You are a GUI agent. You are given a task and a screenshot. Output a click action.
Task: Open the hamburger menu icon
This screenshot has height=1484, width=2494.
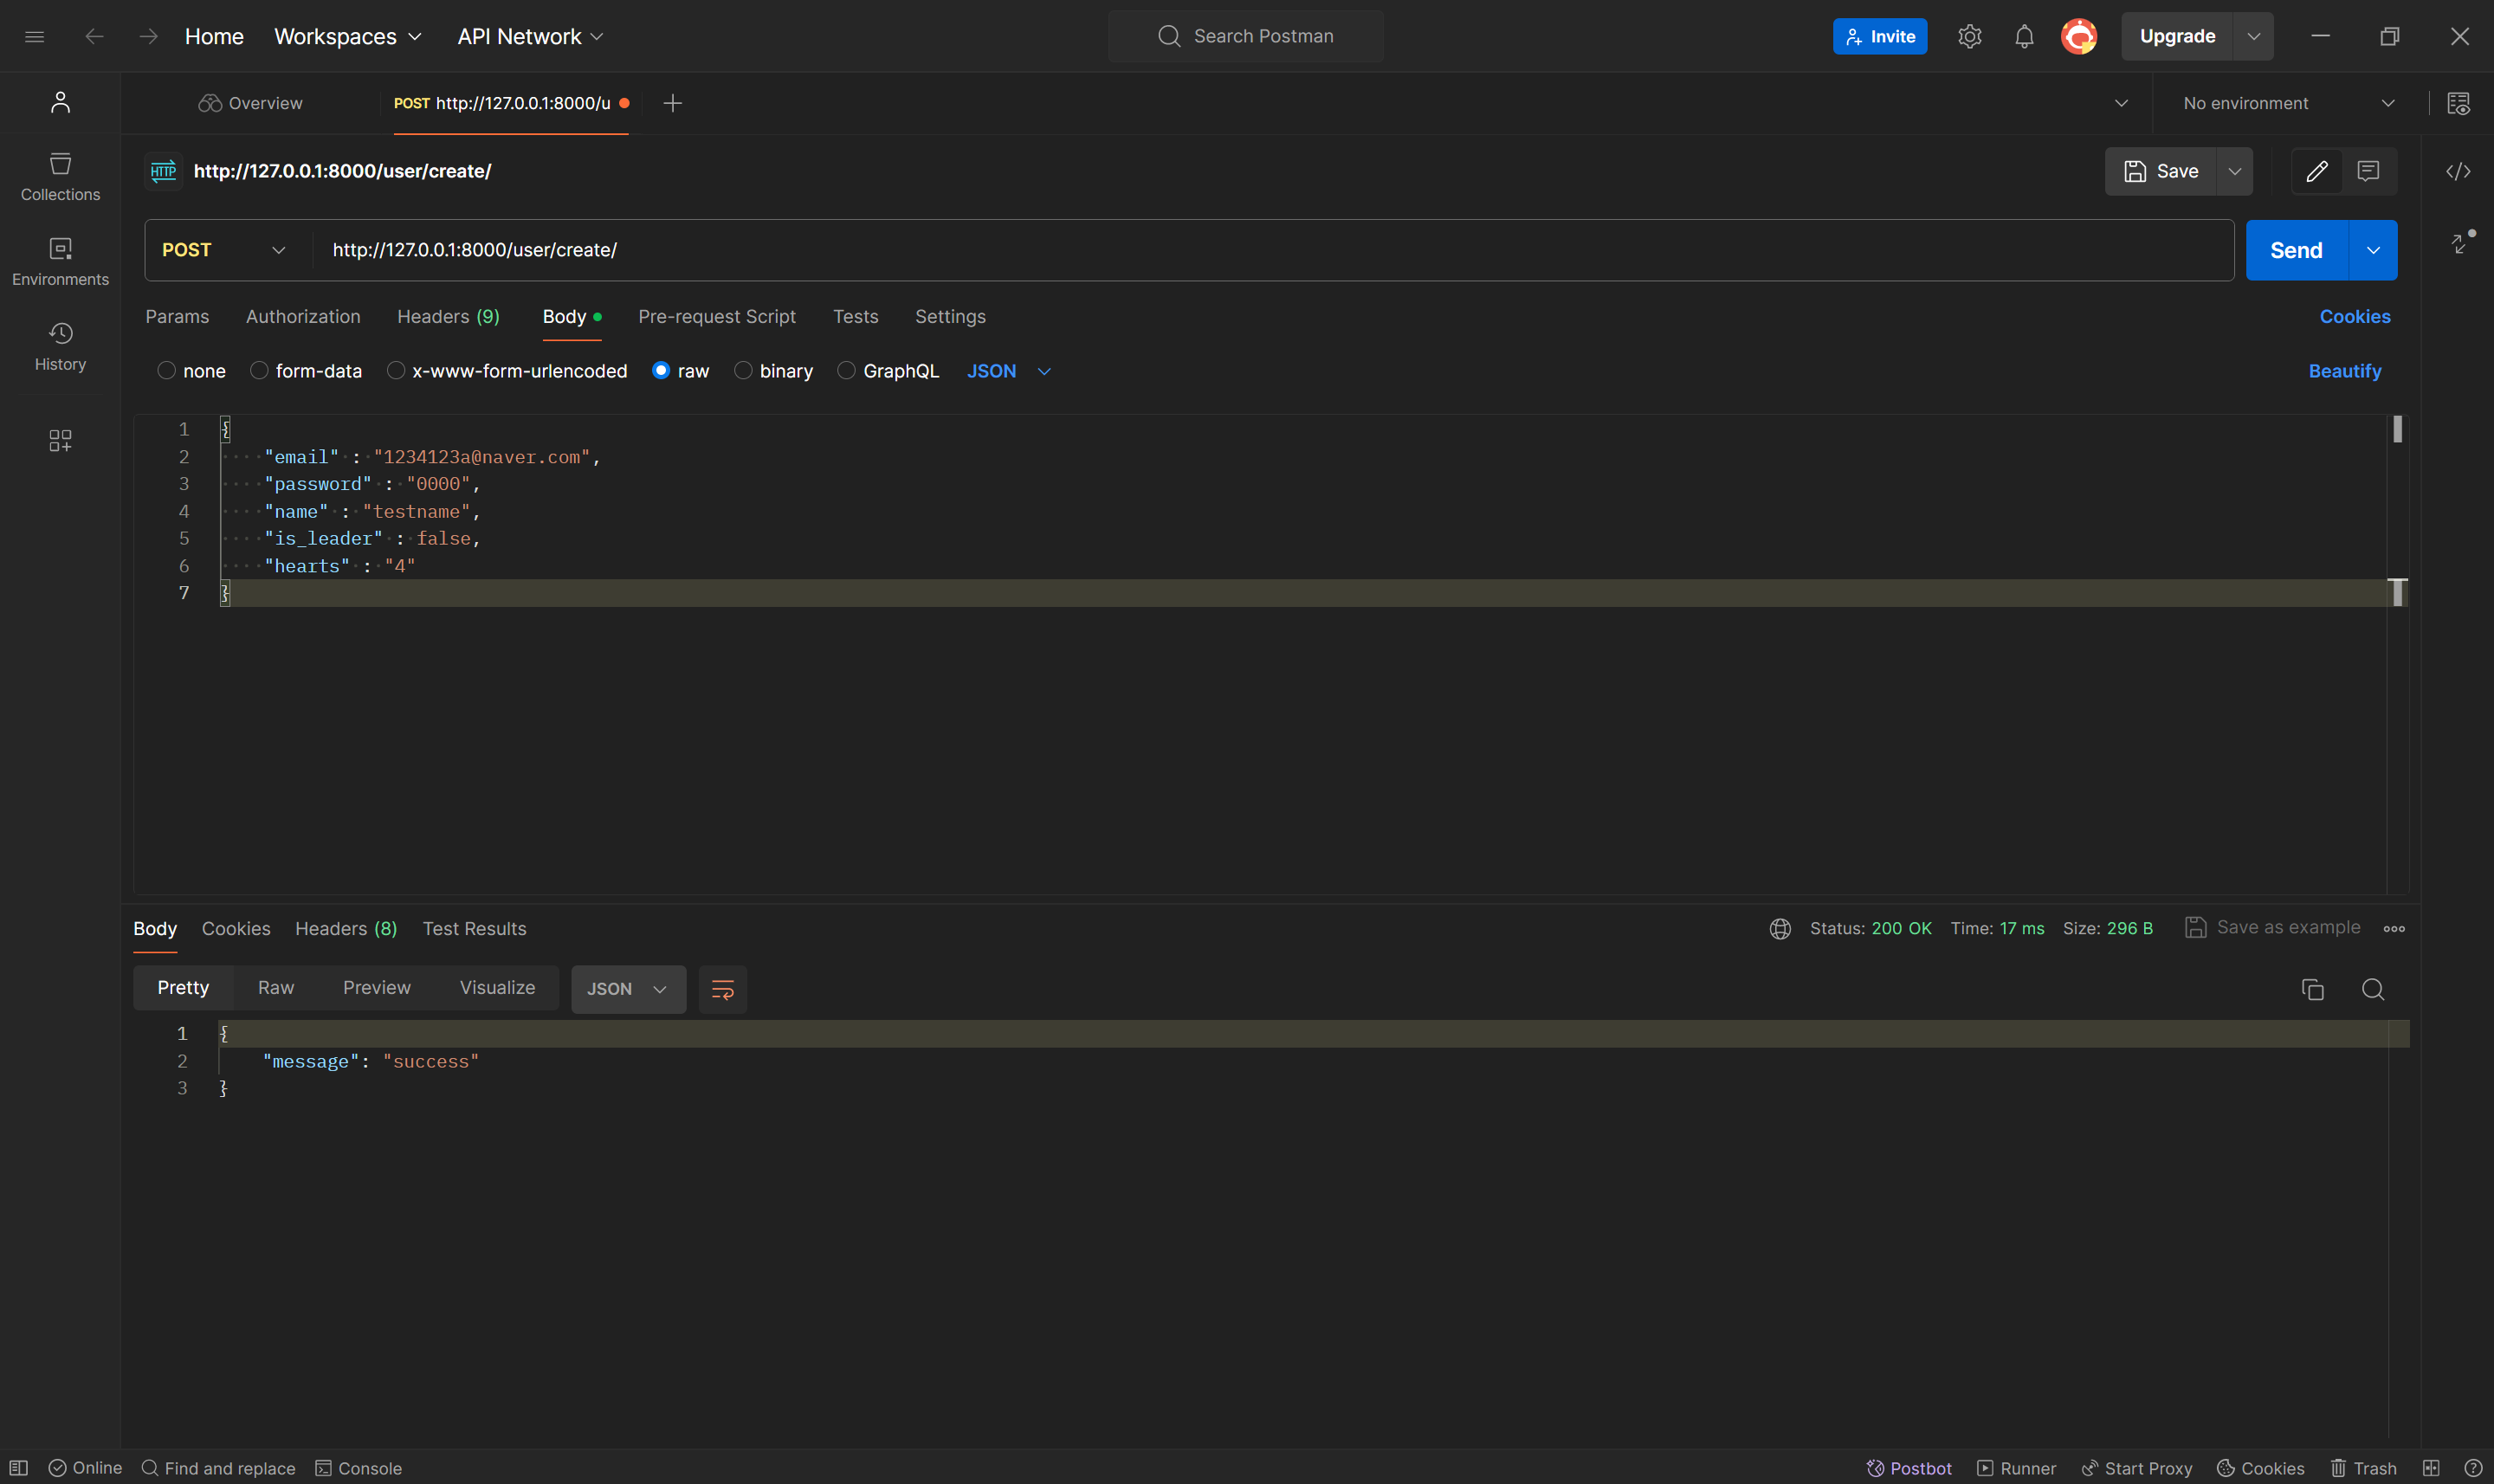(x=34, y=37)
